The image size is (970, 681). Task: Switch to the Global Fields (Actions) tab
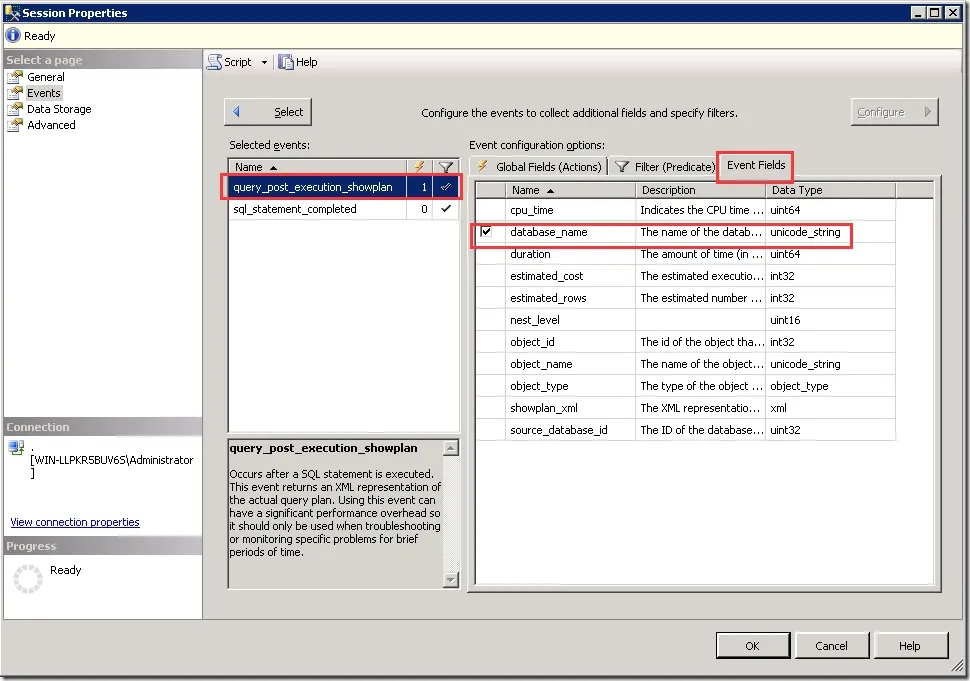point(539,166)
